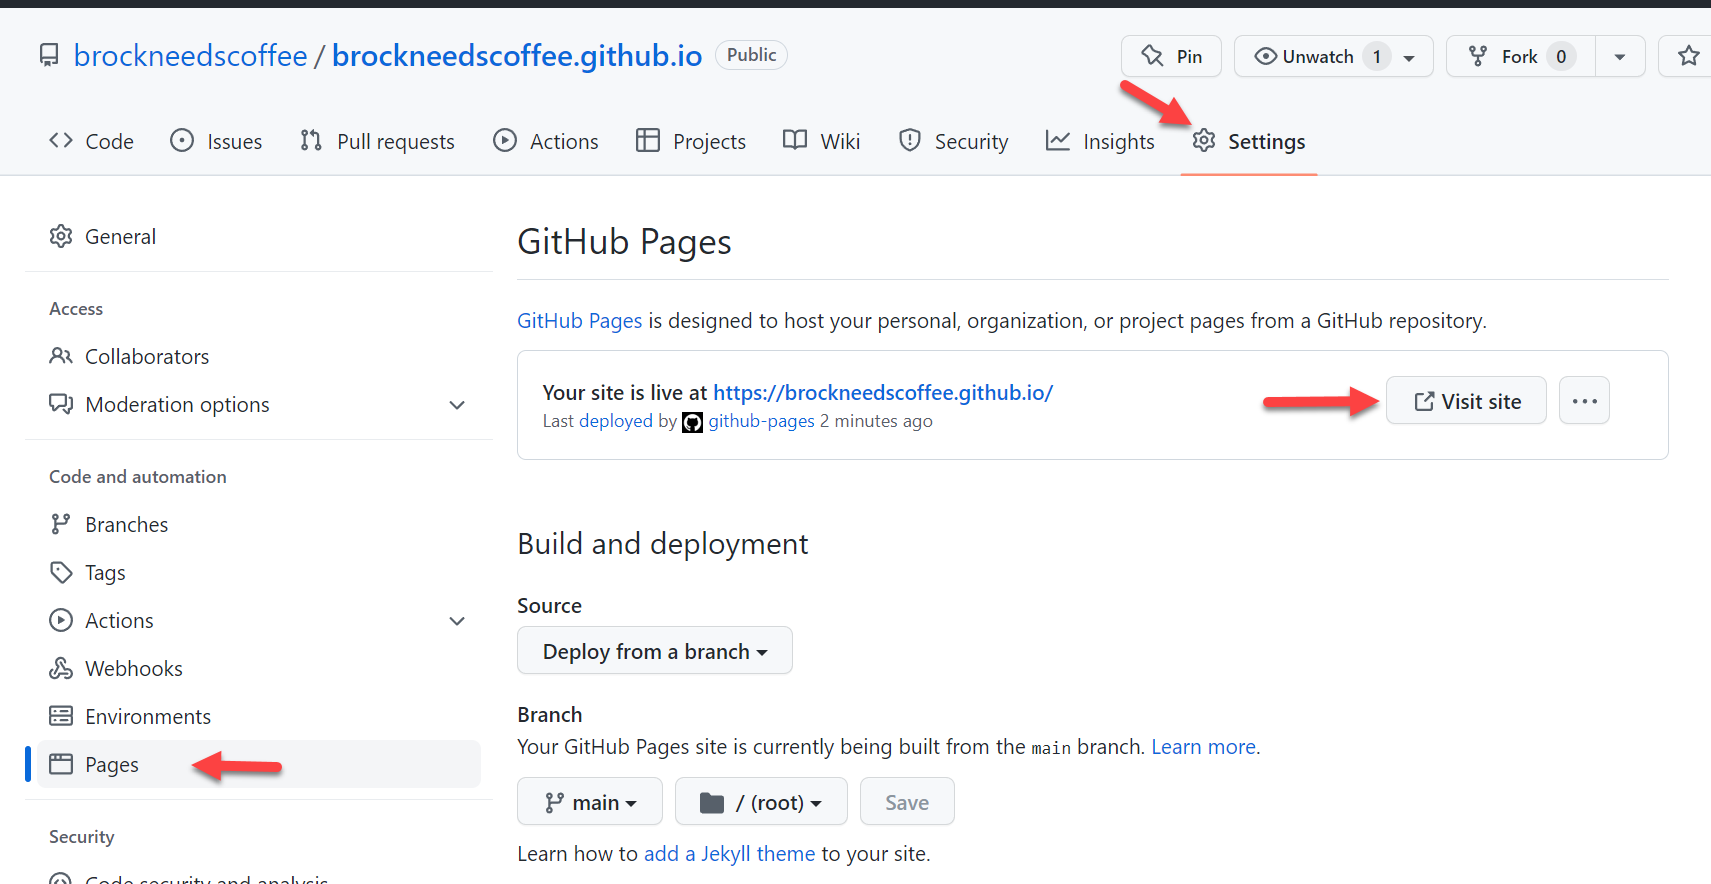The image size is (1711, 884).
Task: Click the github-pages avatar icon
Action: [692, 422]
